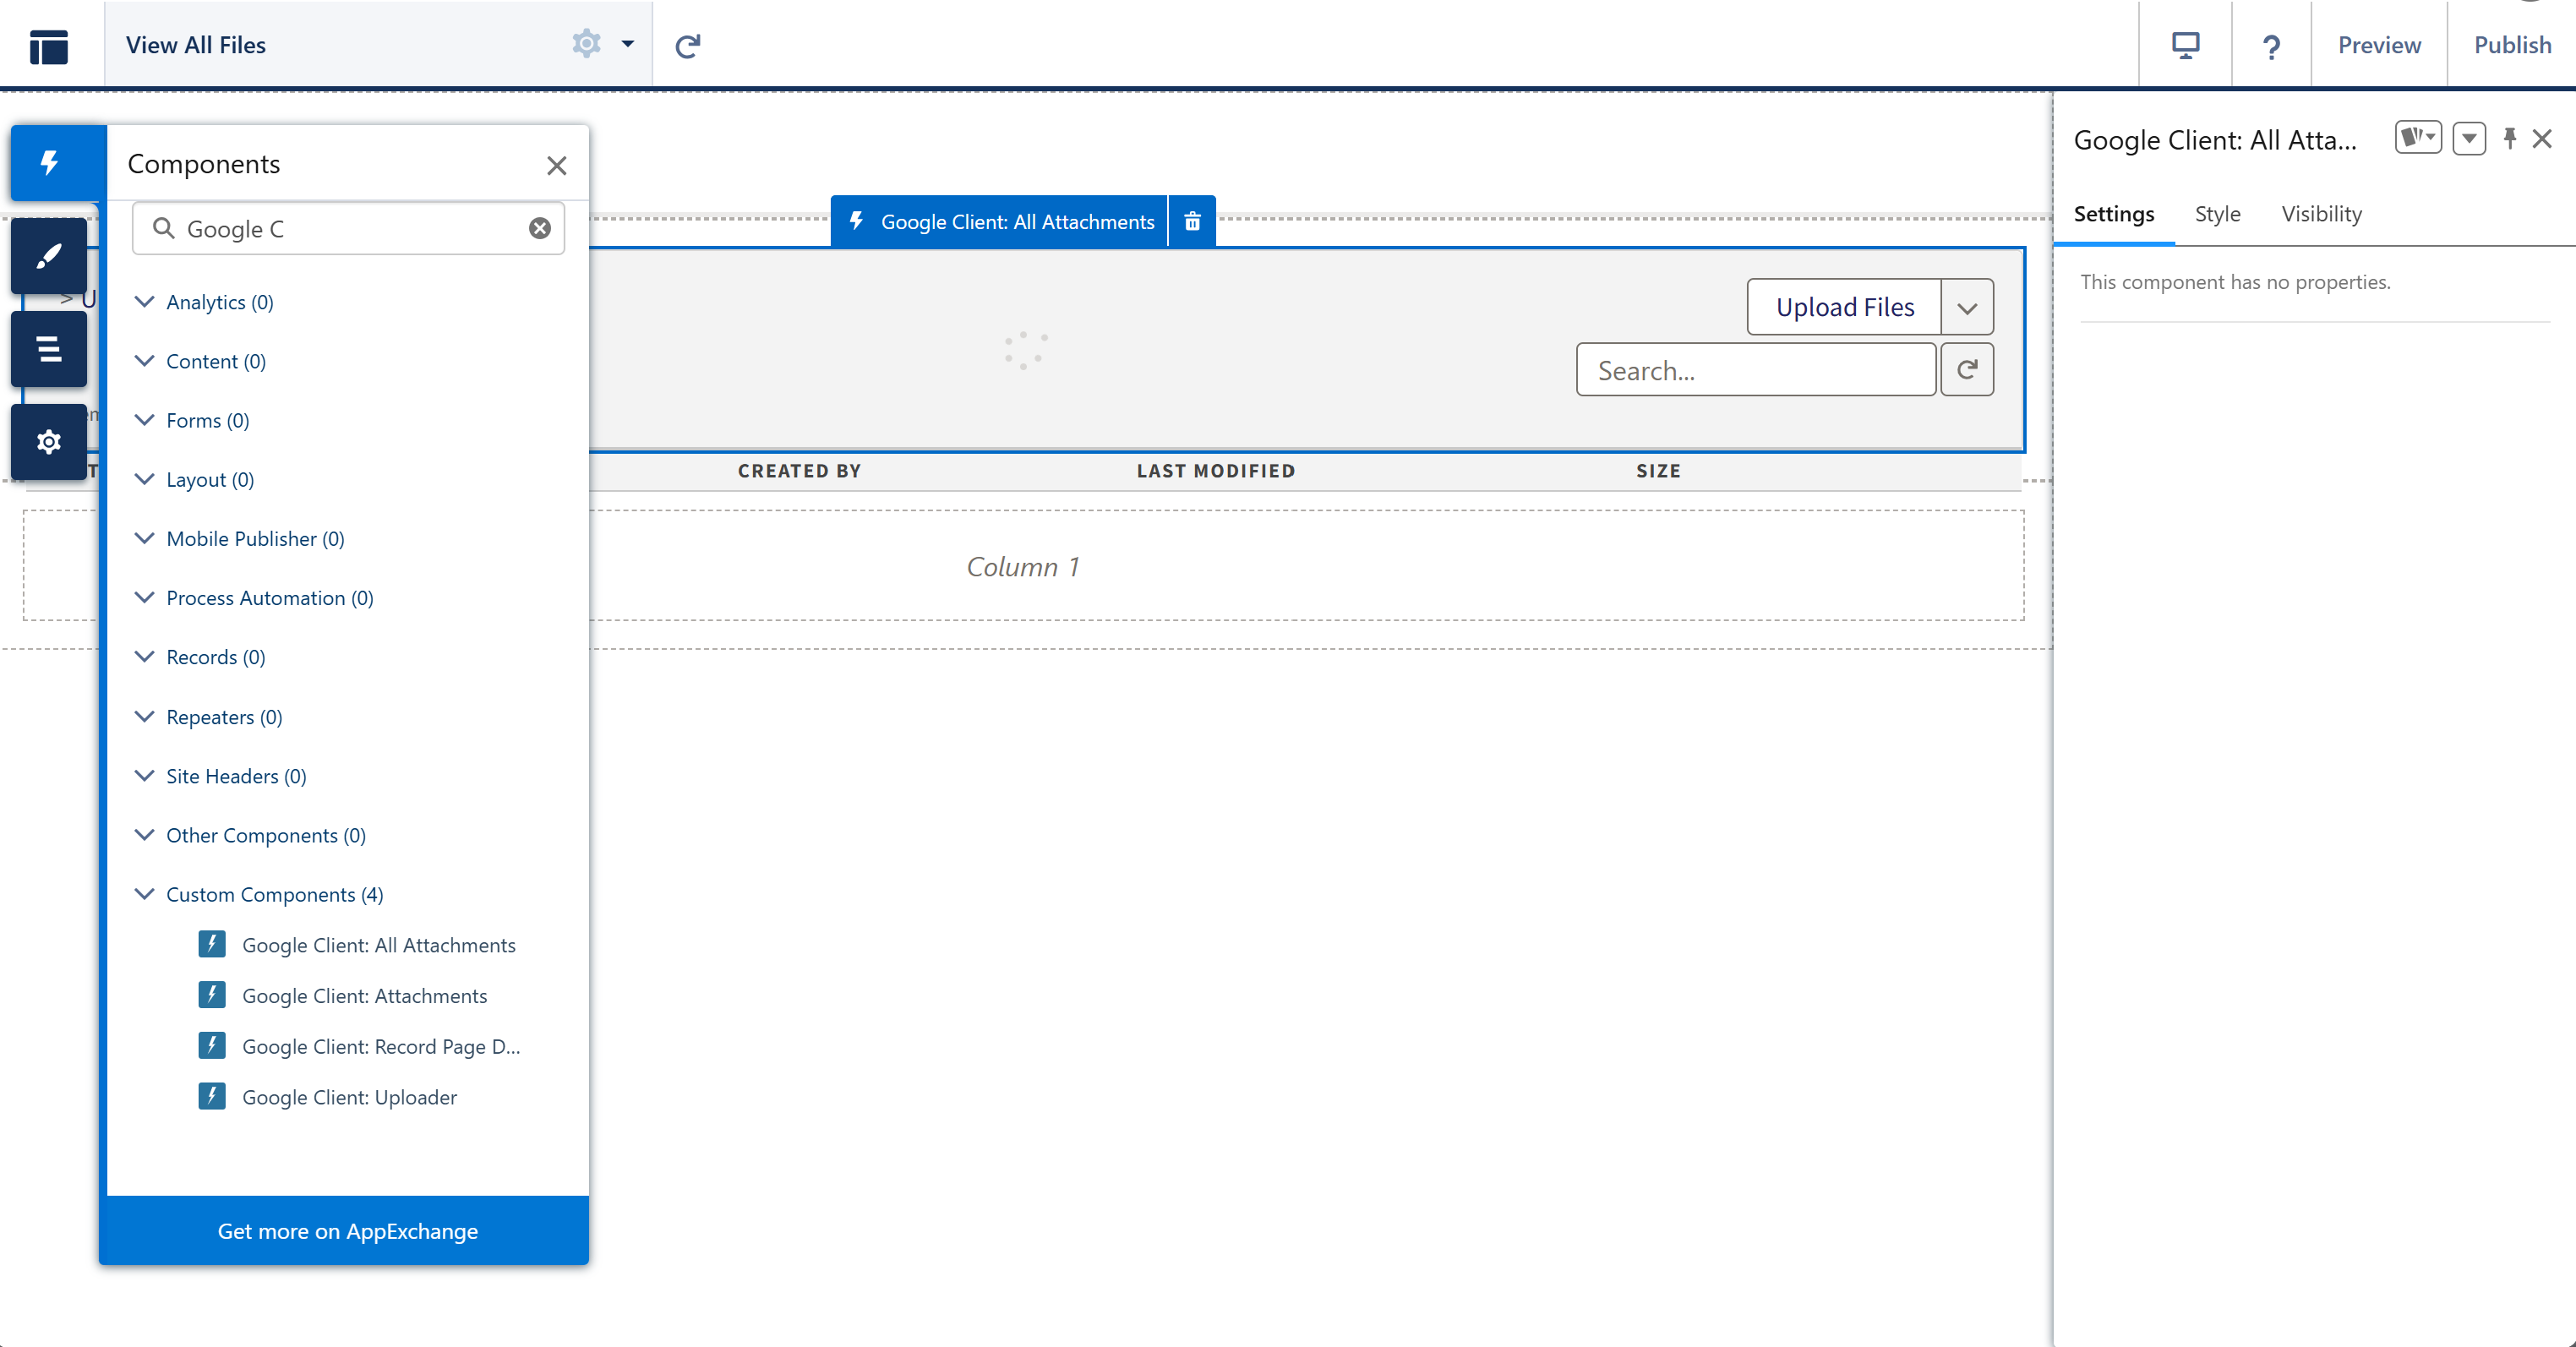The image size is (2576, 1347).
Task: Select the Column 1 placeholder region
Action: pyautogui.click(x=1023, y=566)
